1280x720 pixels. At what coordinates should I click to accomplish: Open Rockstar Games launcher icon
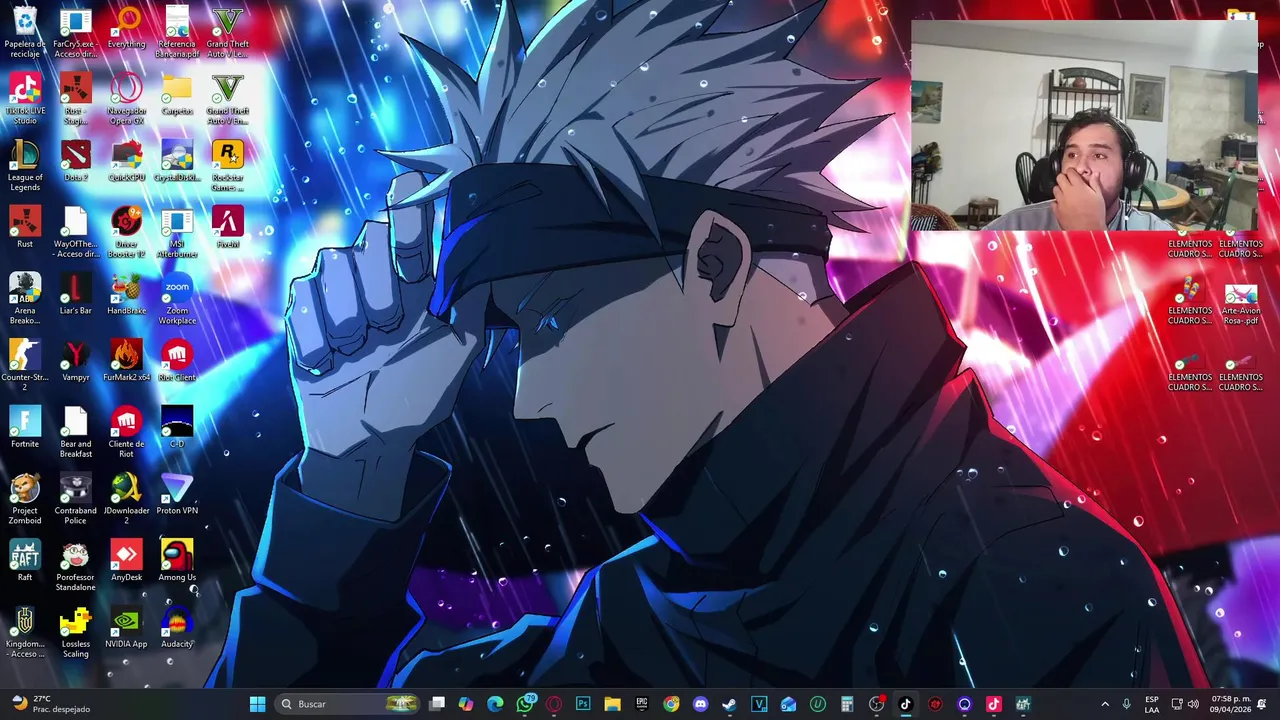tap(228, 165)
